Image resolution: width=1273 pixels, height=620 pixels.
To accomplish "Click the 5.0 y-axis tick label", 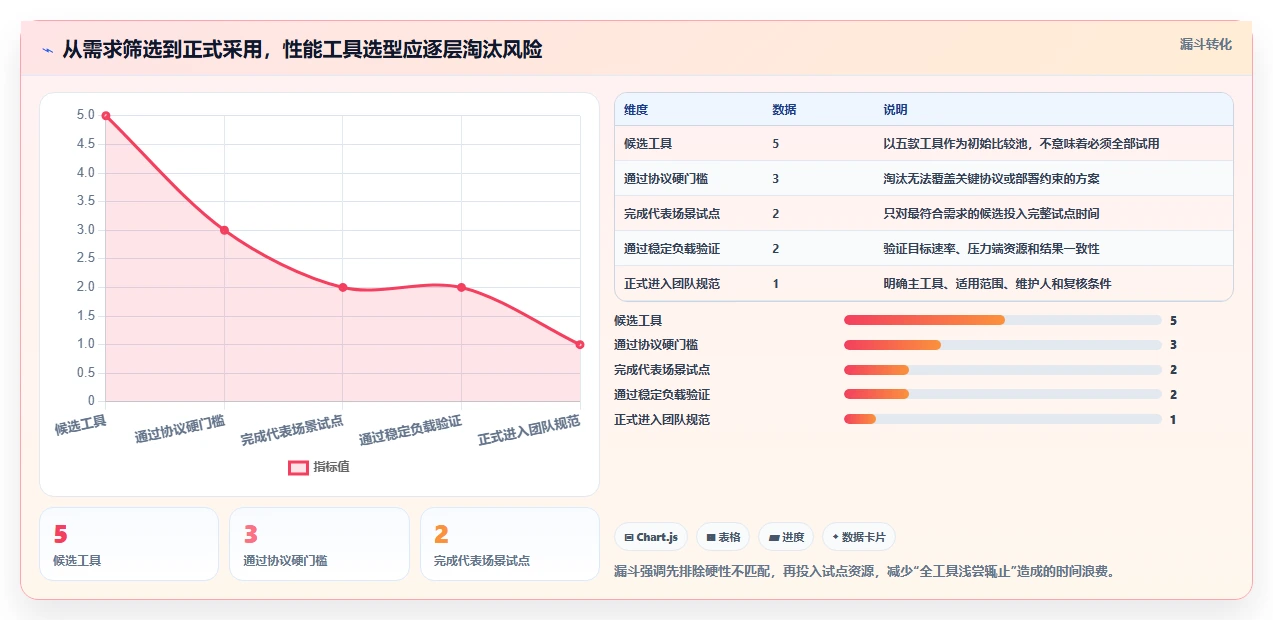I will tap(86, 115).
